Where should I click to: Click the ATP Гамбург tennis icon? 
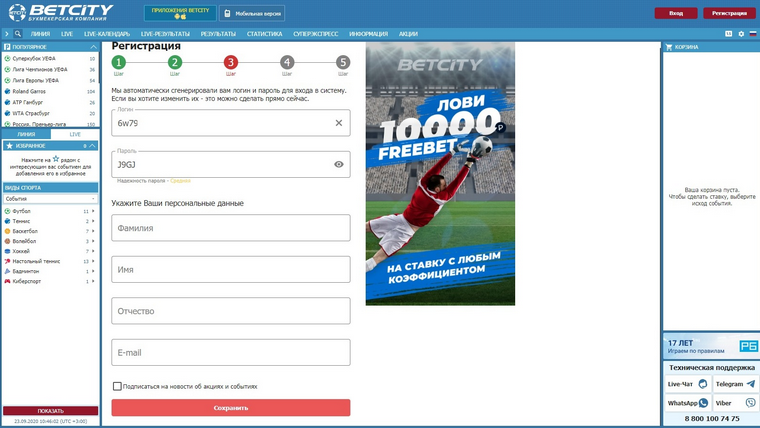[x=7, y=102]
